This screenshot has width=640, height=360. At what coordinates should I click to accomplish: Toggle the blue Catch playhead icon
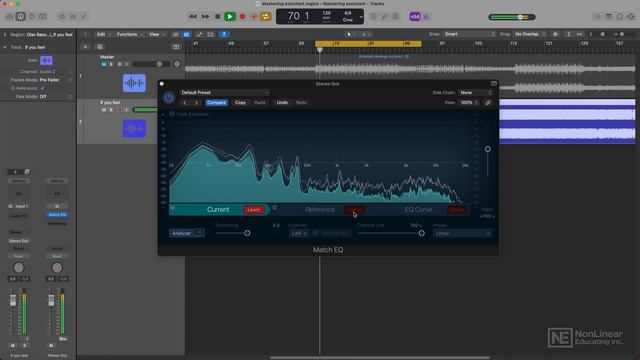point(224,35)
